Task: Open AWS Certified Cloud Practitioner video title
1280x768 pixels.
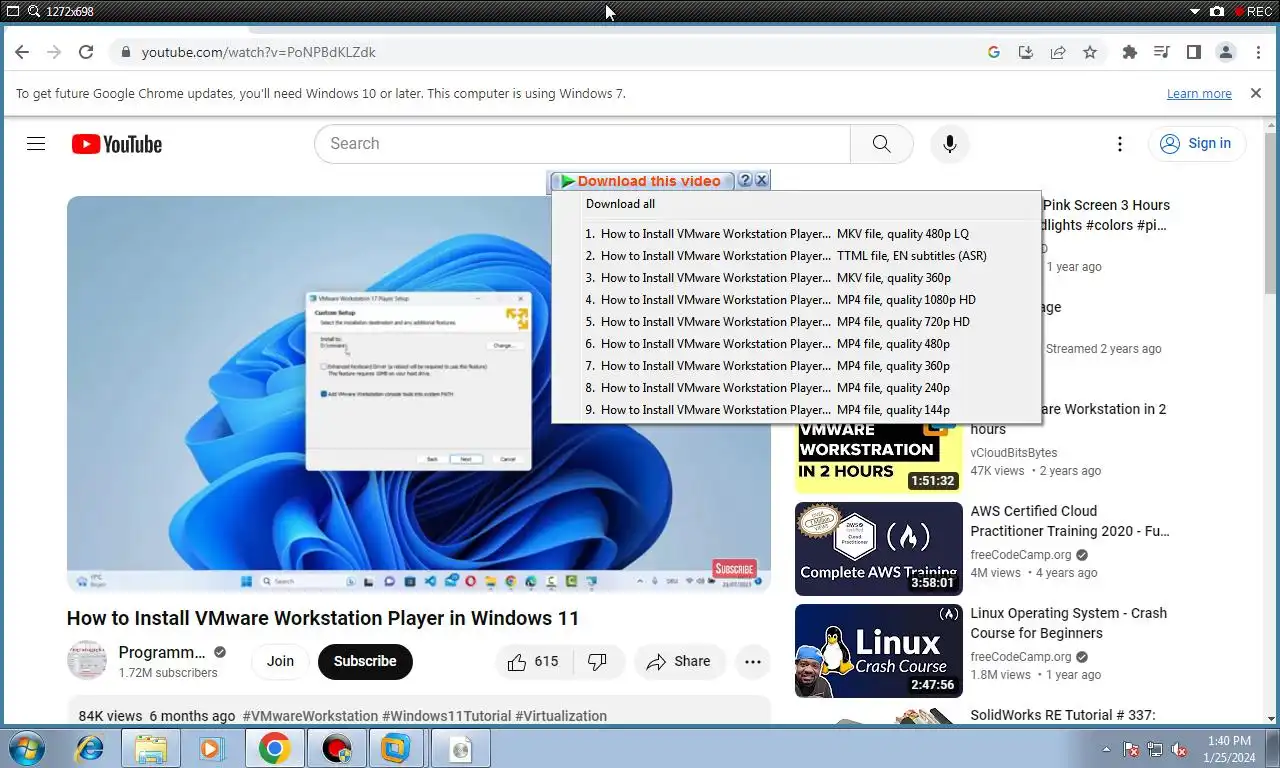Action: (1070, 521)
